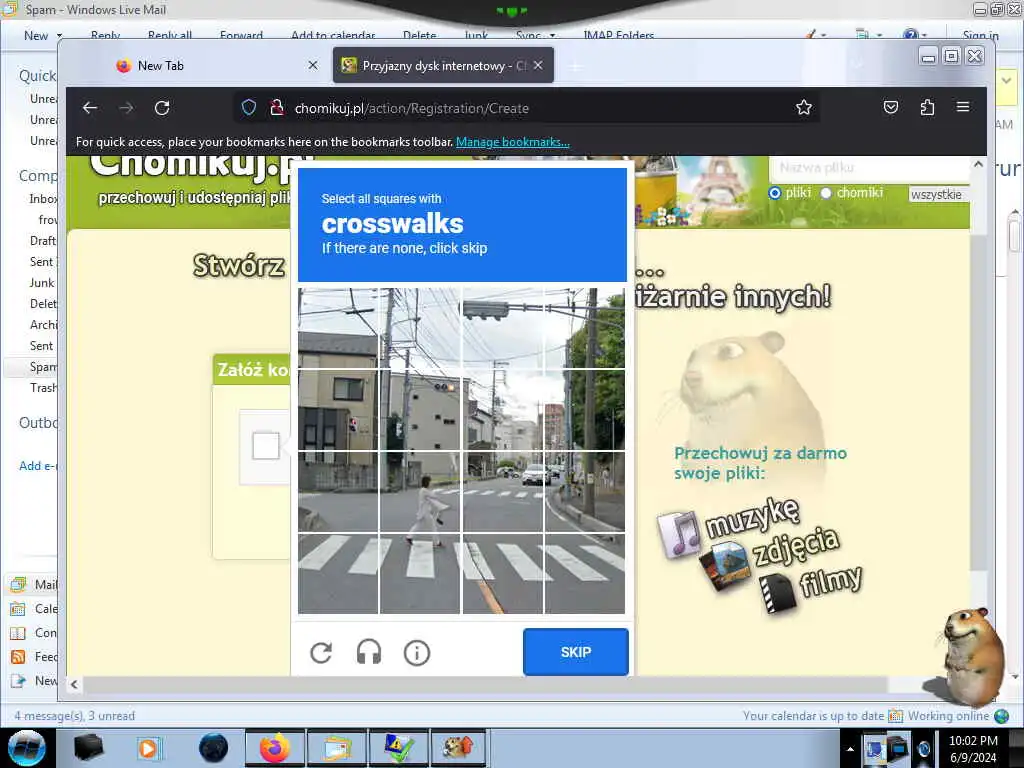Close the Przyjazny dysk internetowy tab

tap(537, 65)
